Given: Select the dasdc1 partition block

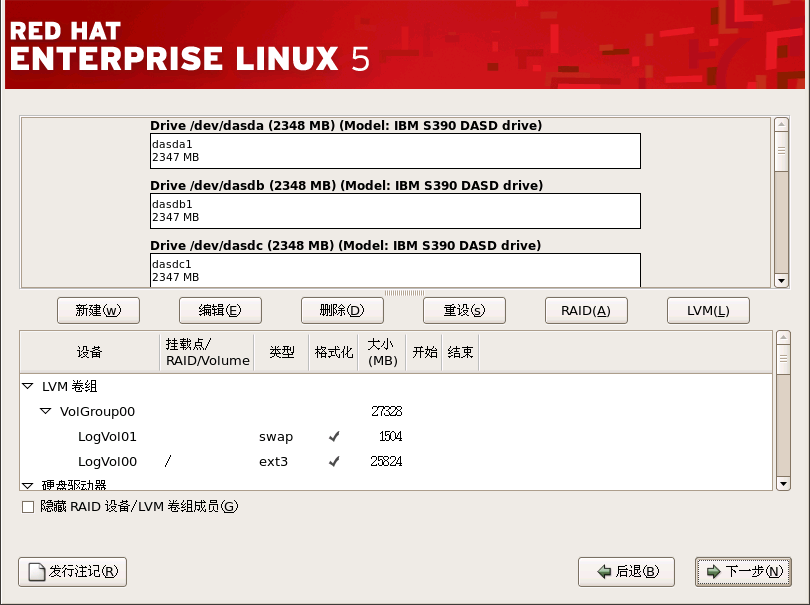Looking at the screenshot, I should (395, 270).
